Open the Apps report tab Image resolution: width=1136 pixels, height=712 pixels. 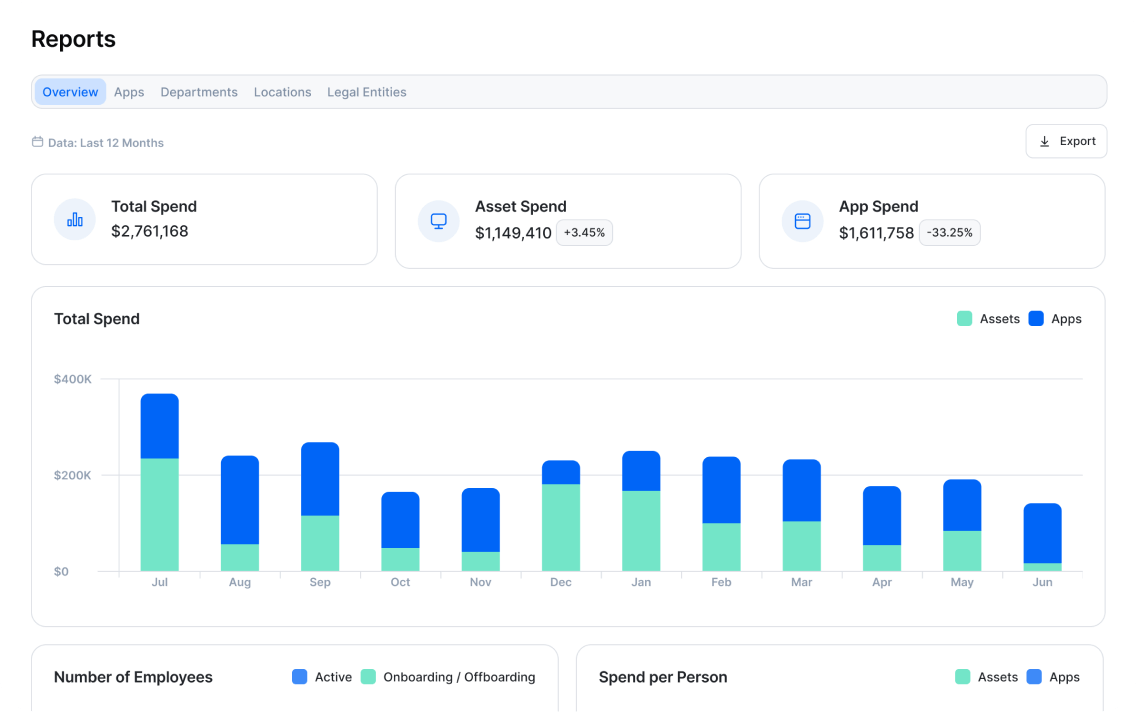(129, 91)
